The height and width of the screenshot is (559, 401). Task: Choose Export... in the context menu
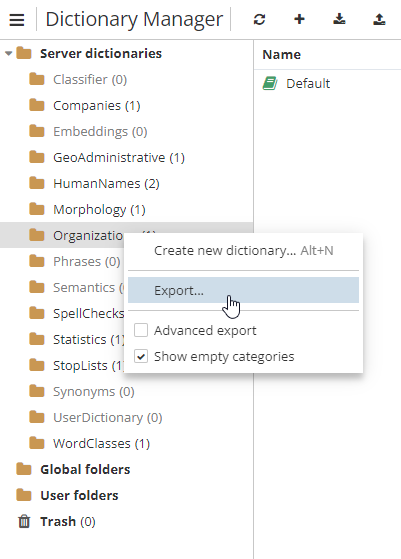243,290
